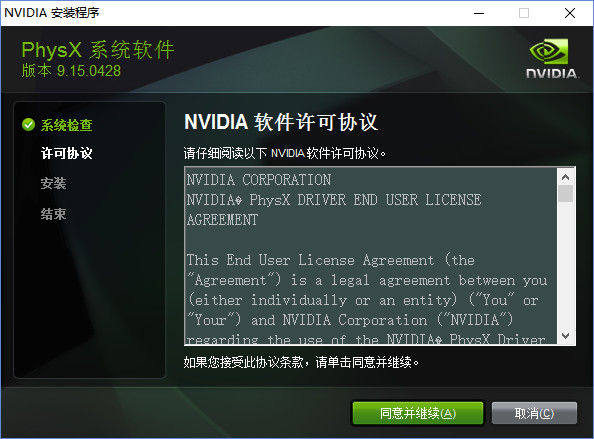Viewport: 594px width, 439px height.
Task: Select the 系统检查 step in sidebar
Action: coord(67,125)
